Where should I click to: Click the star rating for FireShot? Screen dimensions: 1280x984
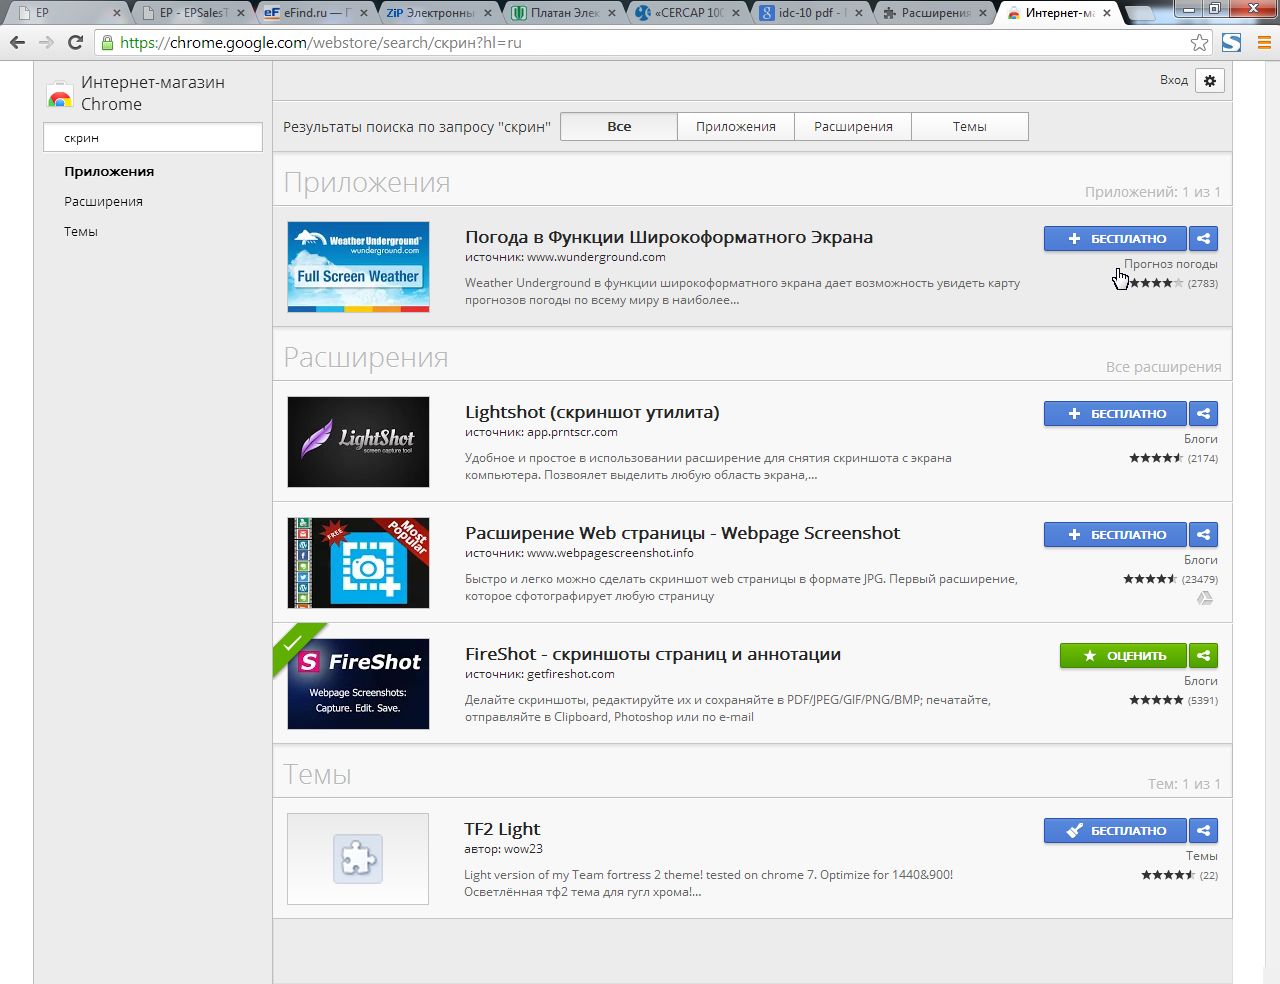tap(1156, 700)
